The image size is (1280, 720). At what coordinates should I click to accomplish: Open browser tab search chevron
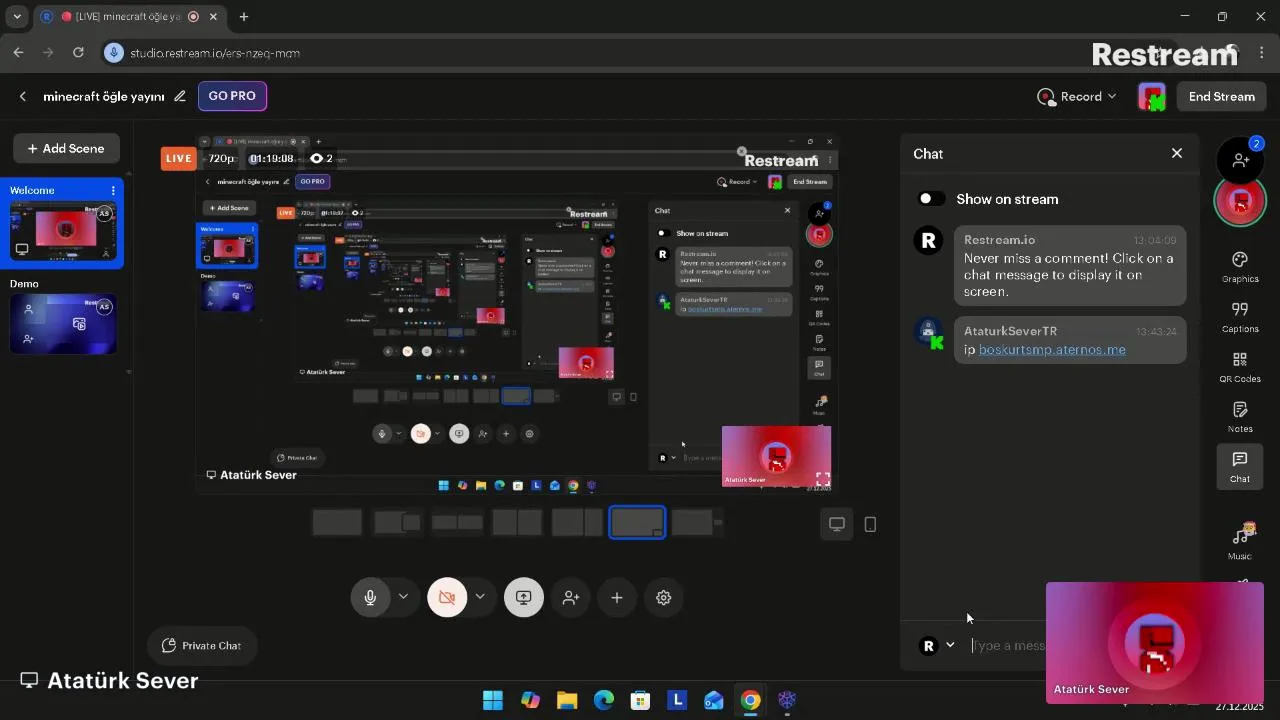(17, 16)
